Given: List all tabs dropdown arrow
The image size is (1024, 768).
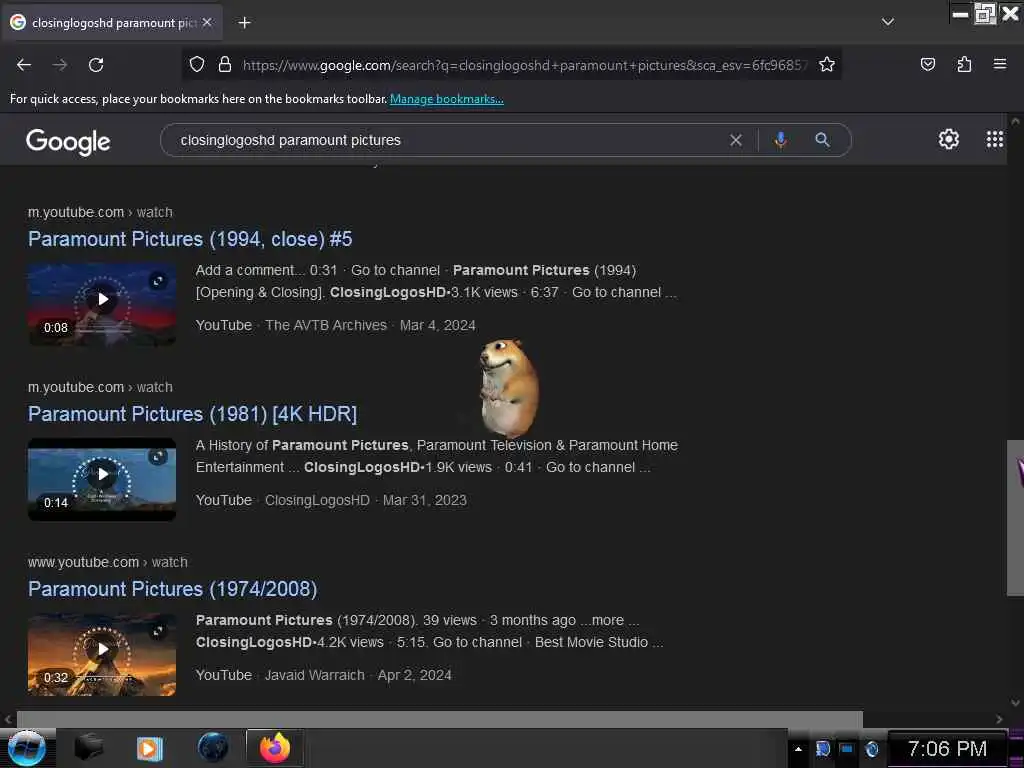Looking at the screenshot, I should pos(888,22).
